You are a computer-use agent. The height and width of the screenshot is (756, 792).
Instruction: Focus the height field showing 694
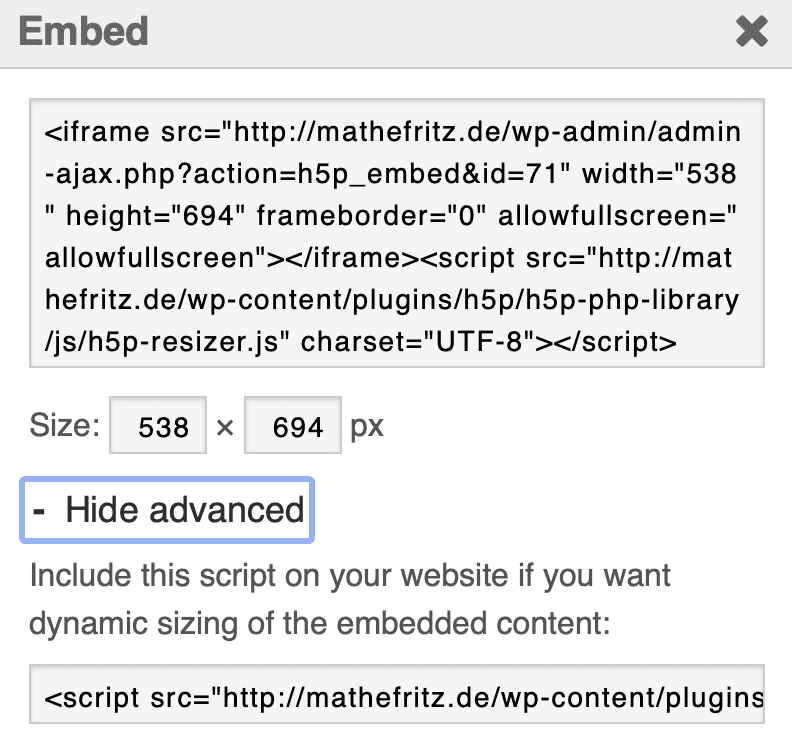292,428
